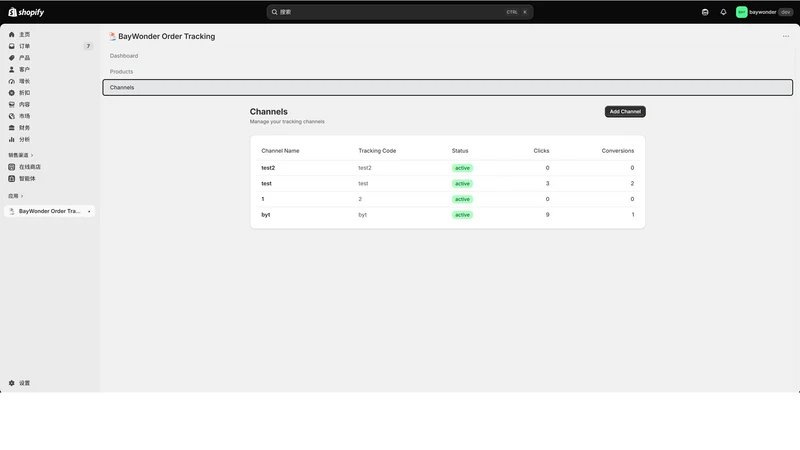Click the Conversions column header

[x=617, y=151]
